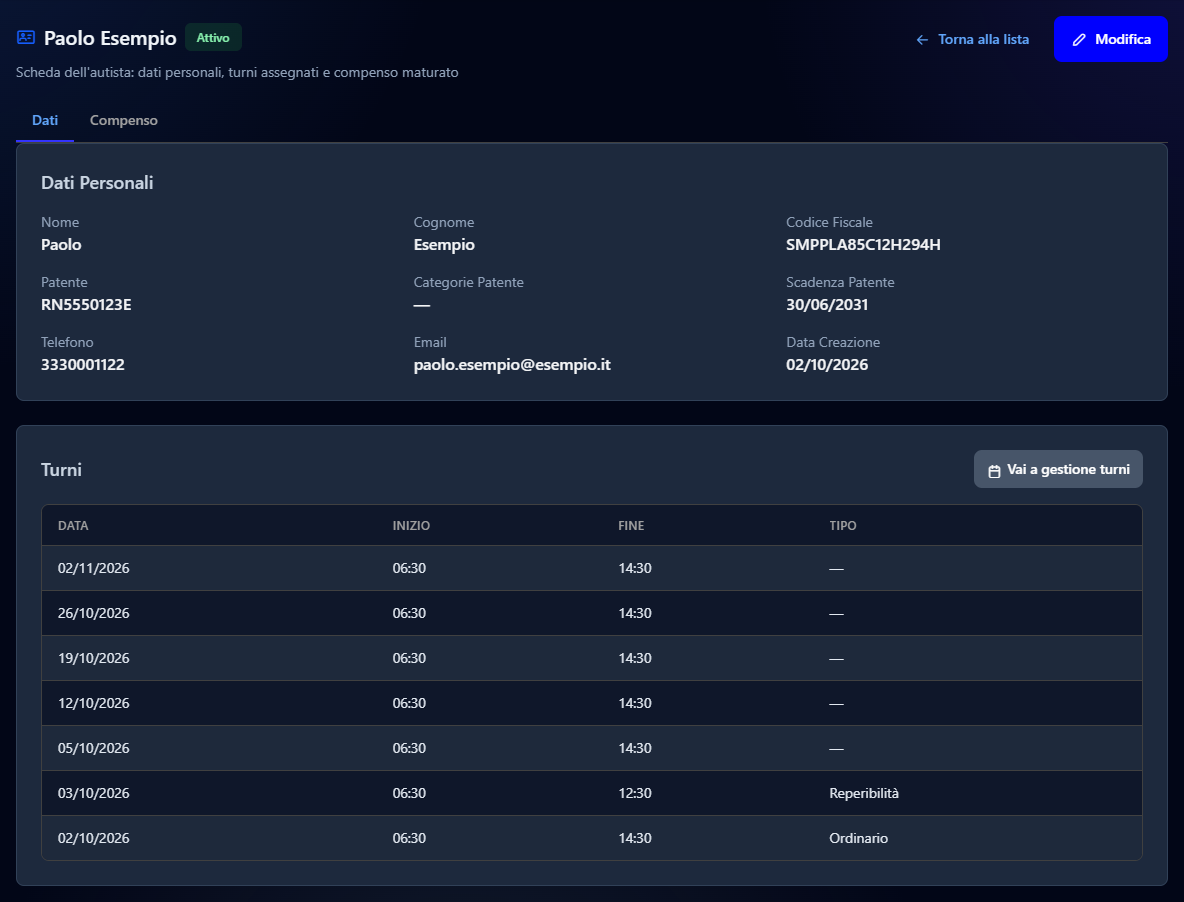Select the shift row dated 26/10/2026
The height and width of the screenshot is (902, 1184).
[x=592, y=613]
